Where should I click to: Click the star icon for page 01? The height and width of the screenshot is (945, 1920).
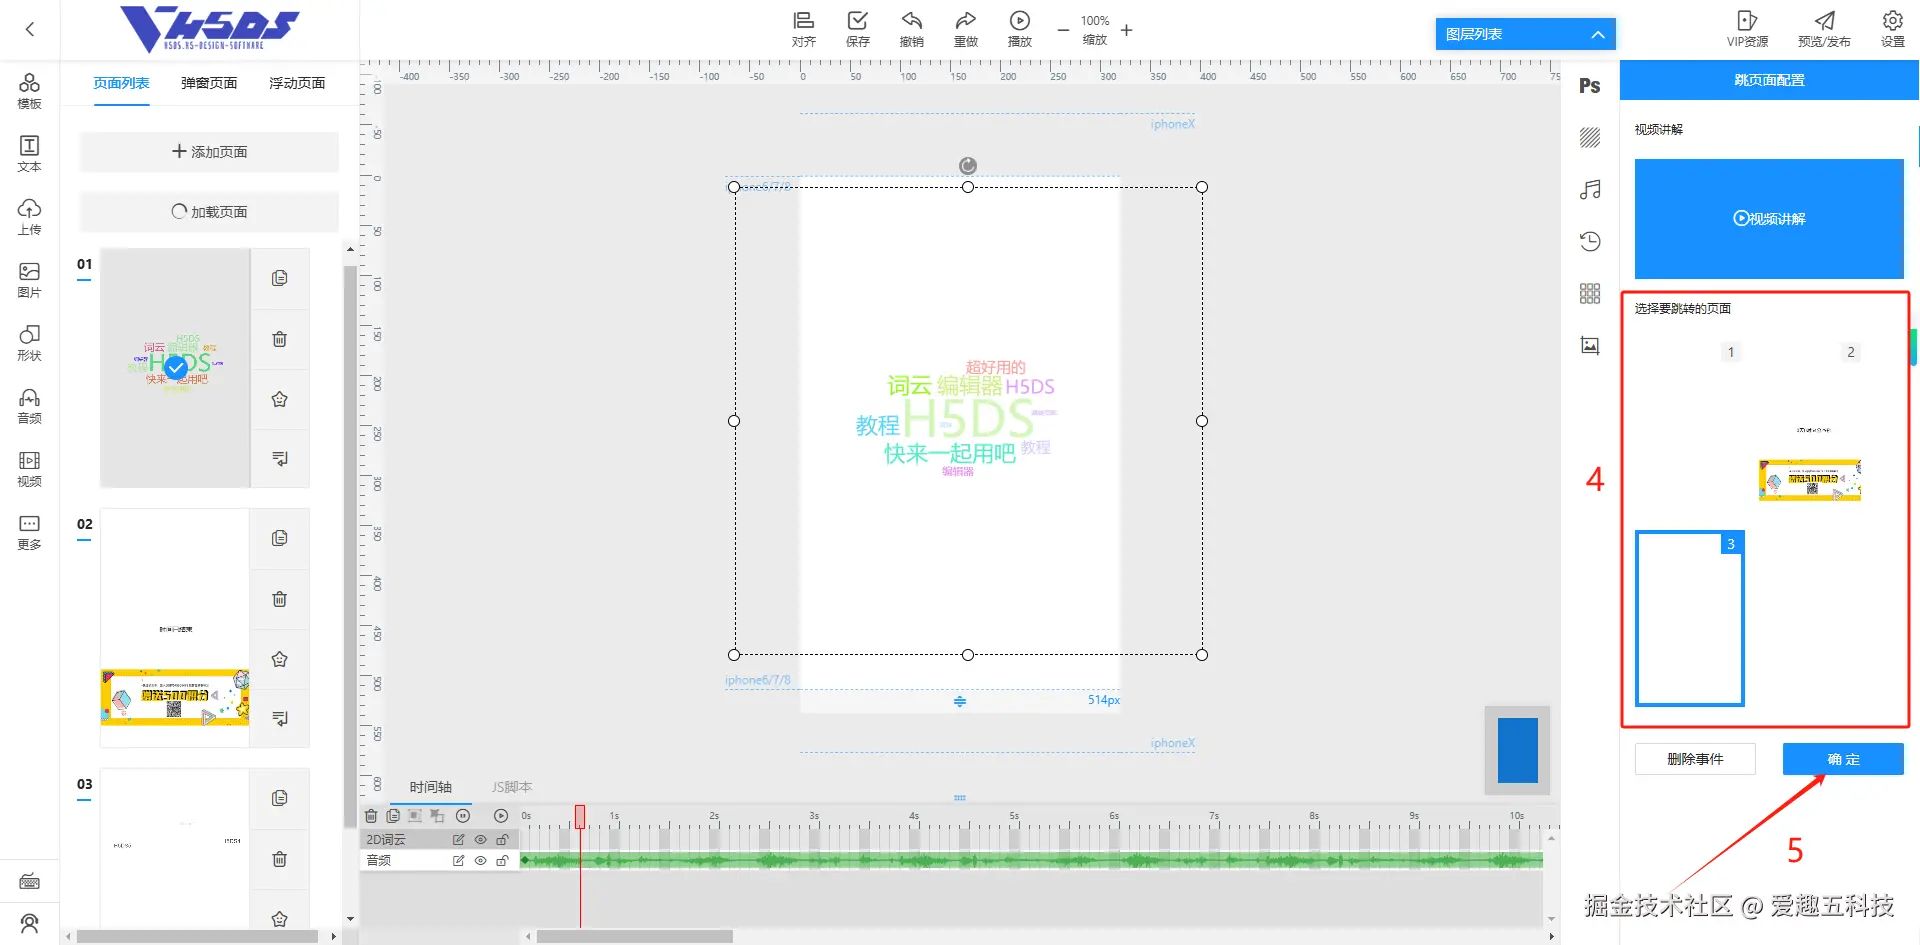(x=280, y=399)
